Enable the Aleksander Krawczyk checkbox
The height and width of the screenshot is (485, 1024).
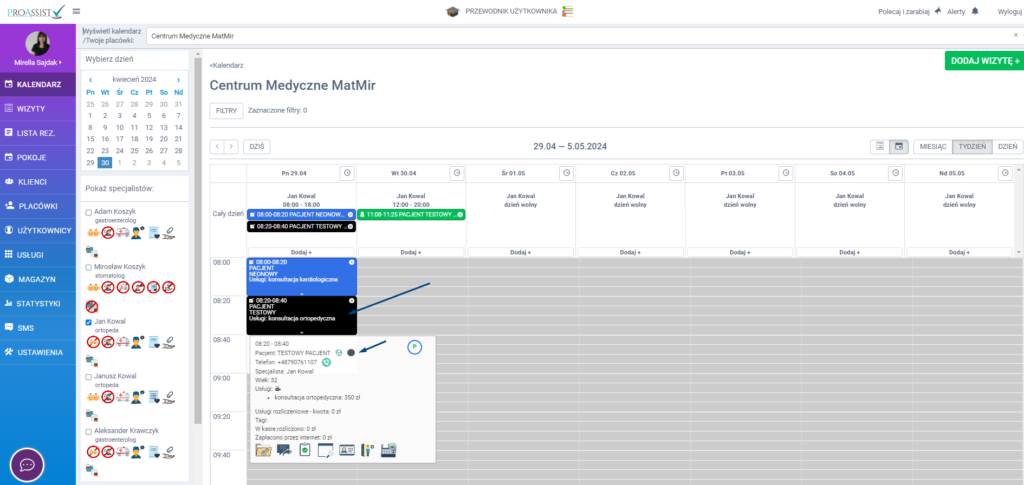coord(89,431)
